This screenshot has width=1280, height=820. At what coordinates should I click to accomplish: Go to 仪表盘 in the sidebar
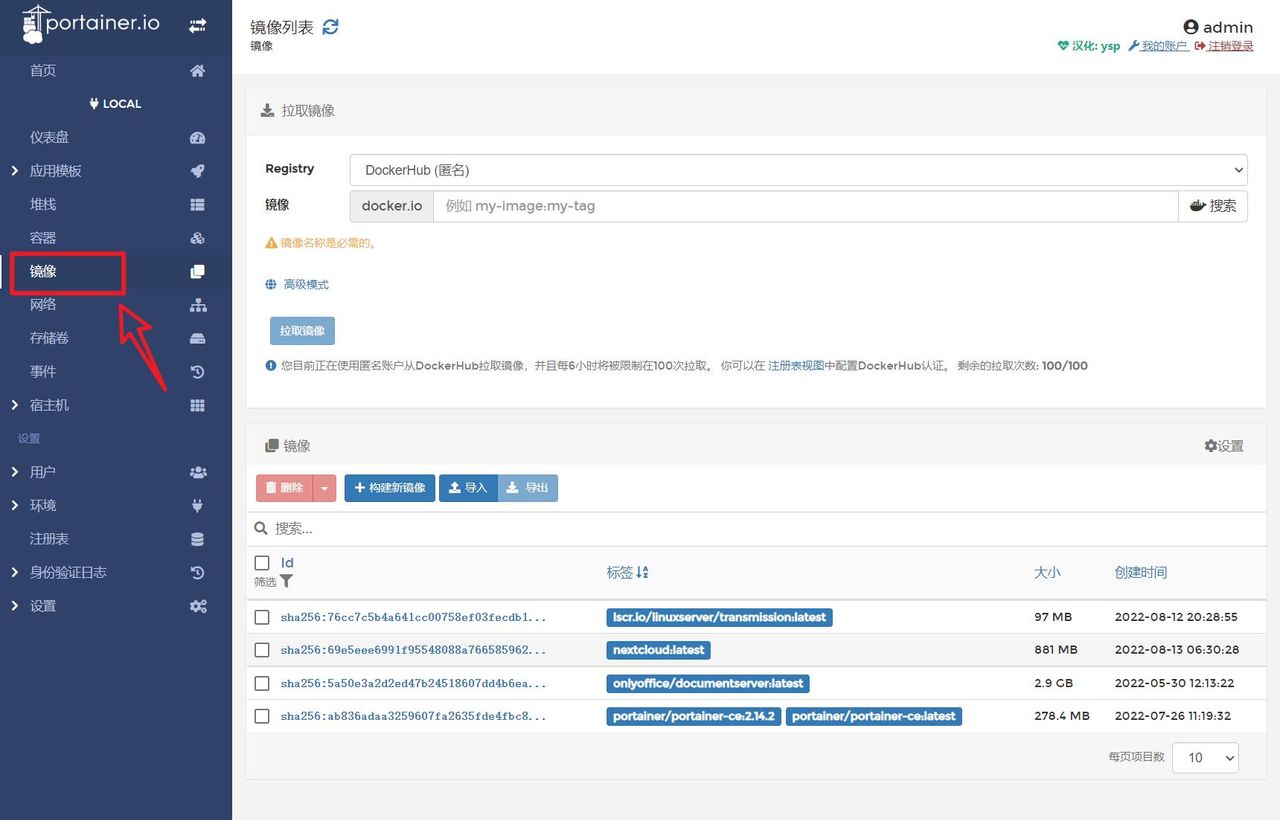[x=49, y=138]
